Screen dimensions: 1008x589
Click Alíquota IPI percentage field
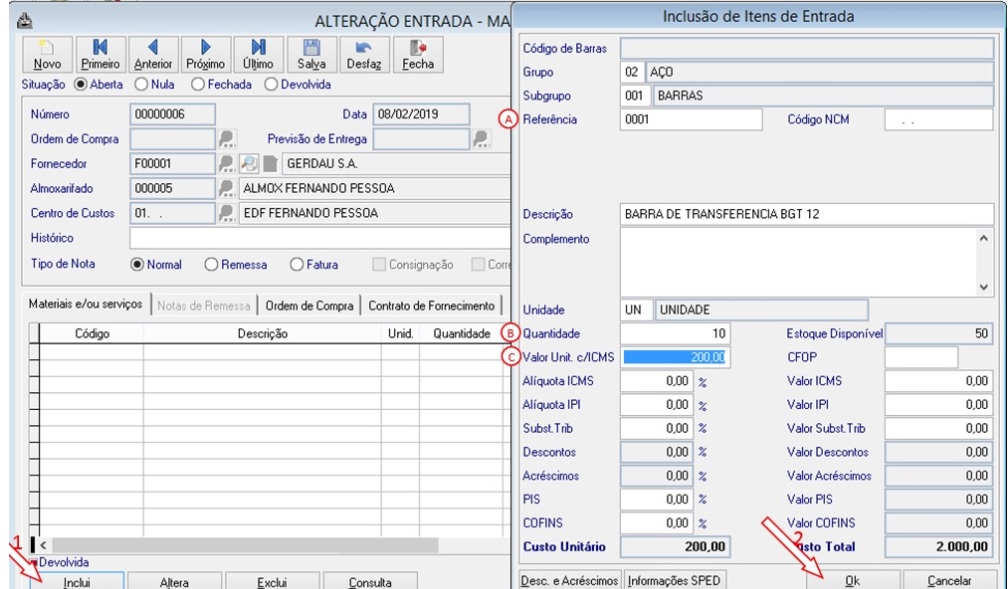click(656, 404)
